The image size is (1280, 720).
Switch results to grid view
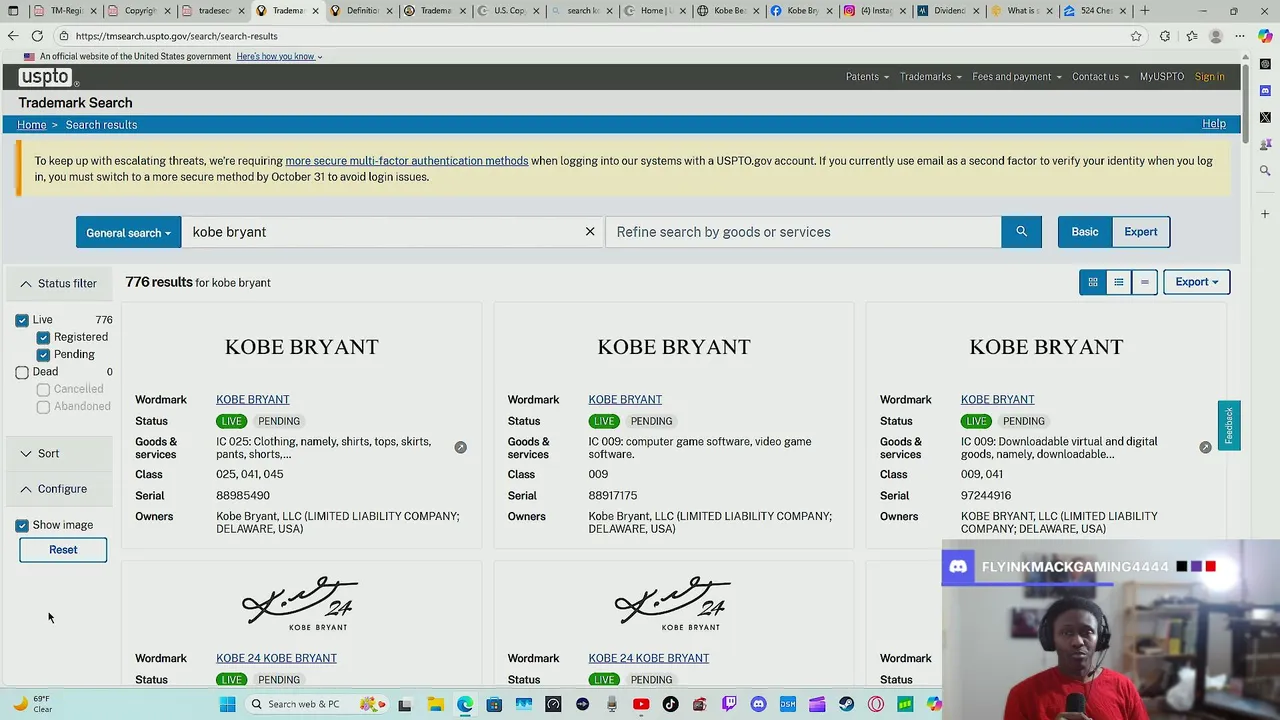pos(1093,282)
